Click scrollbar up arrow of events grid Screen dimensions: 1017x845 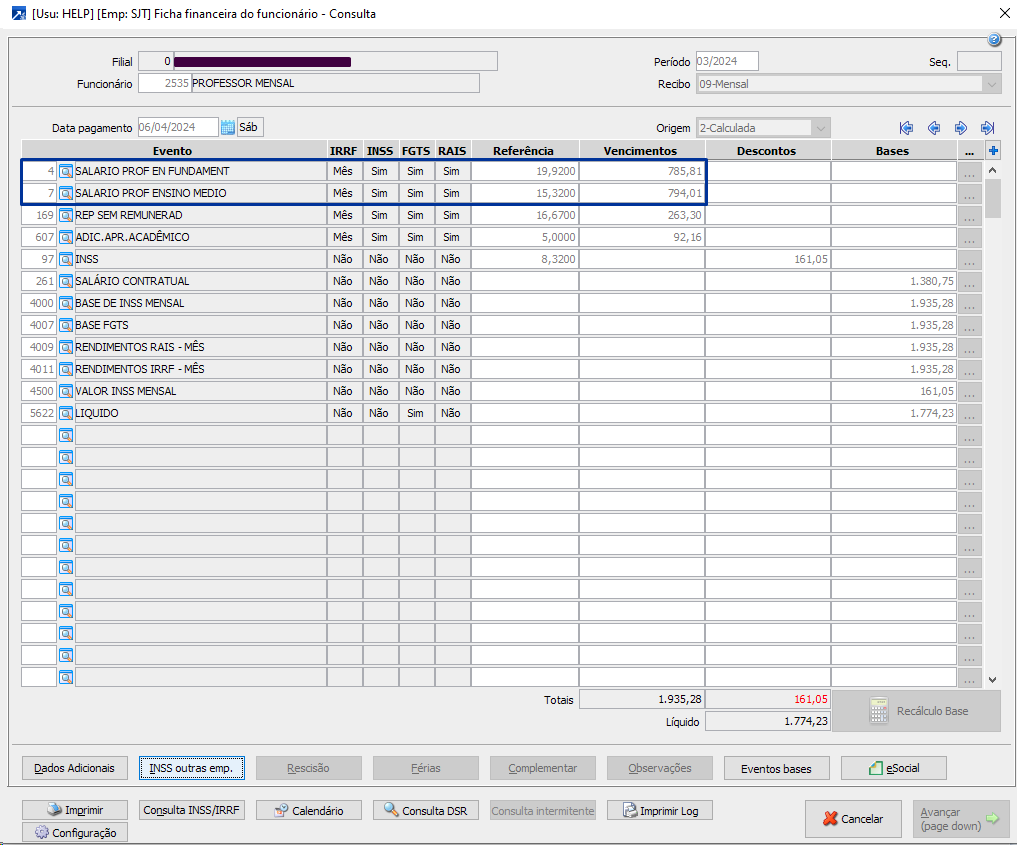[992, 170]
